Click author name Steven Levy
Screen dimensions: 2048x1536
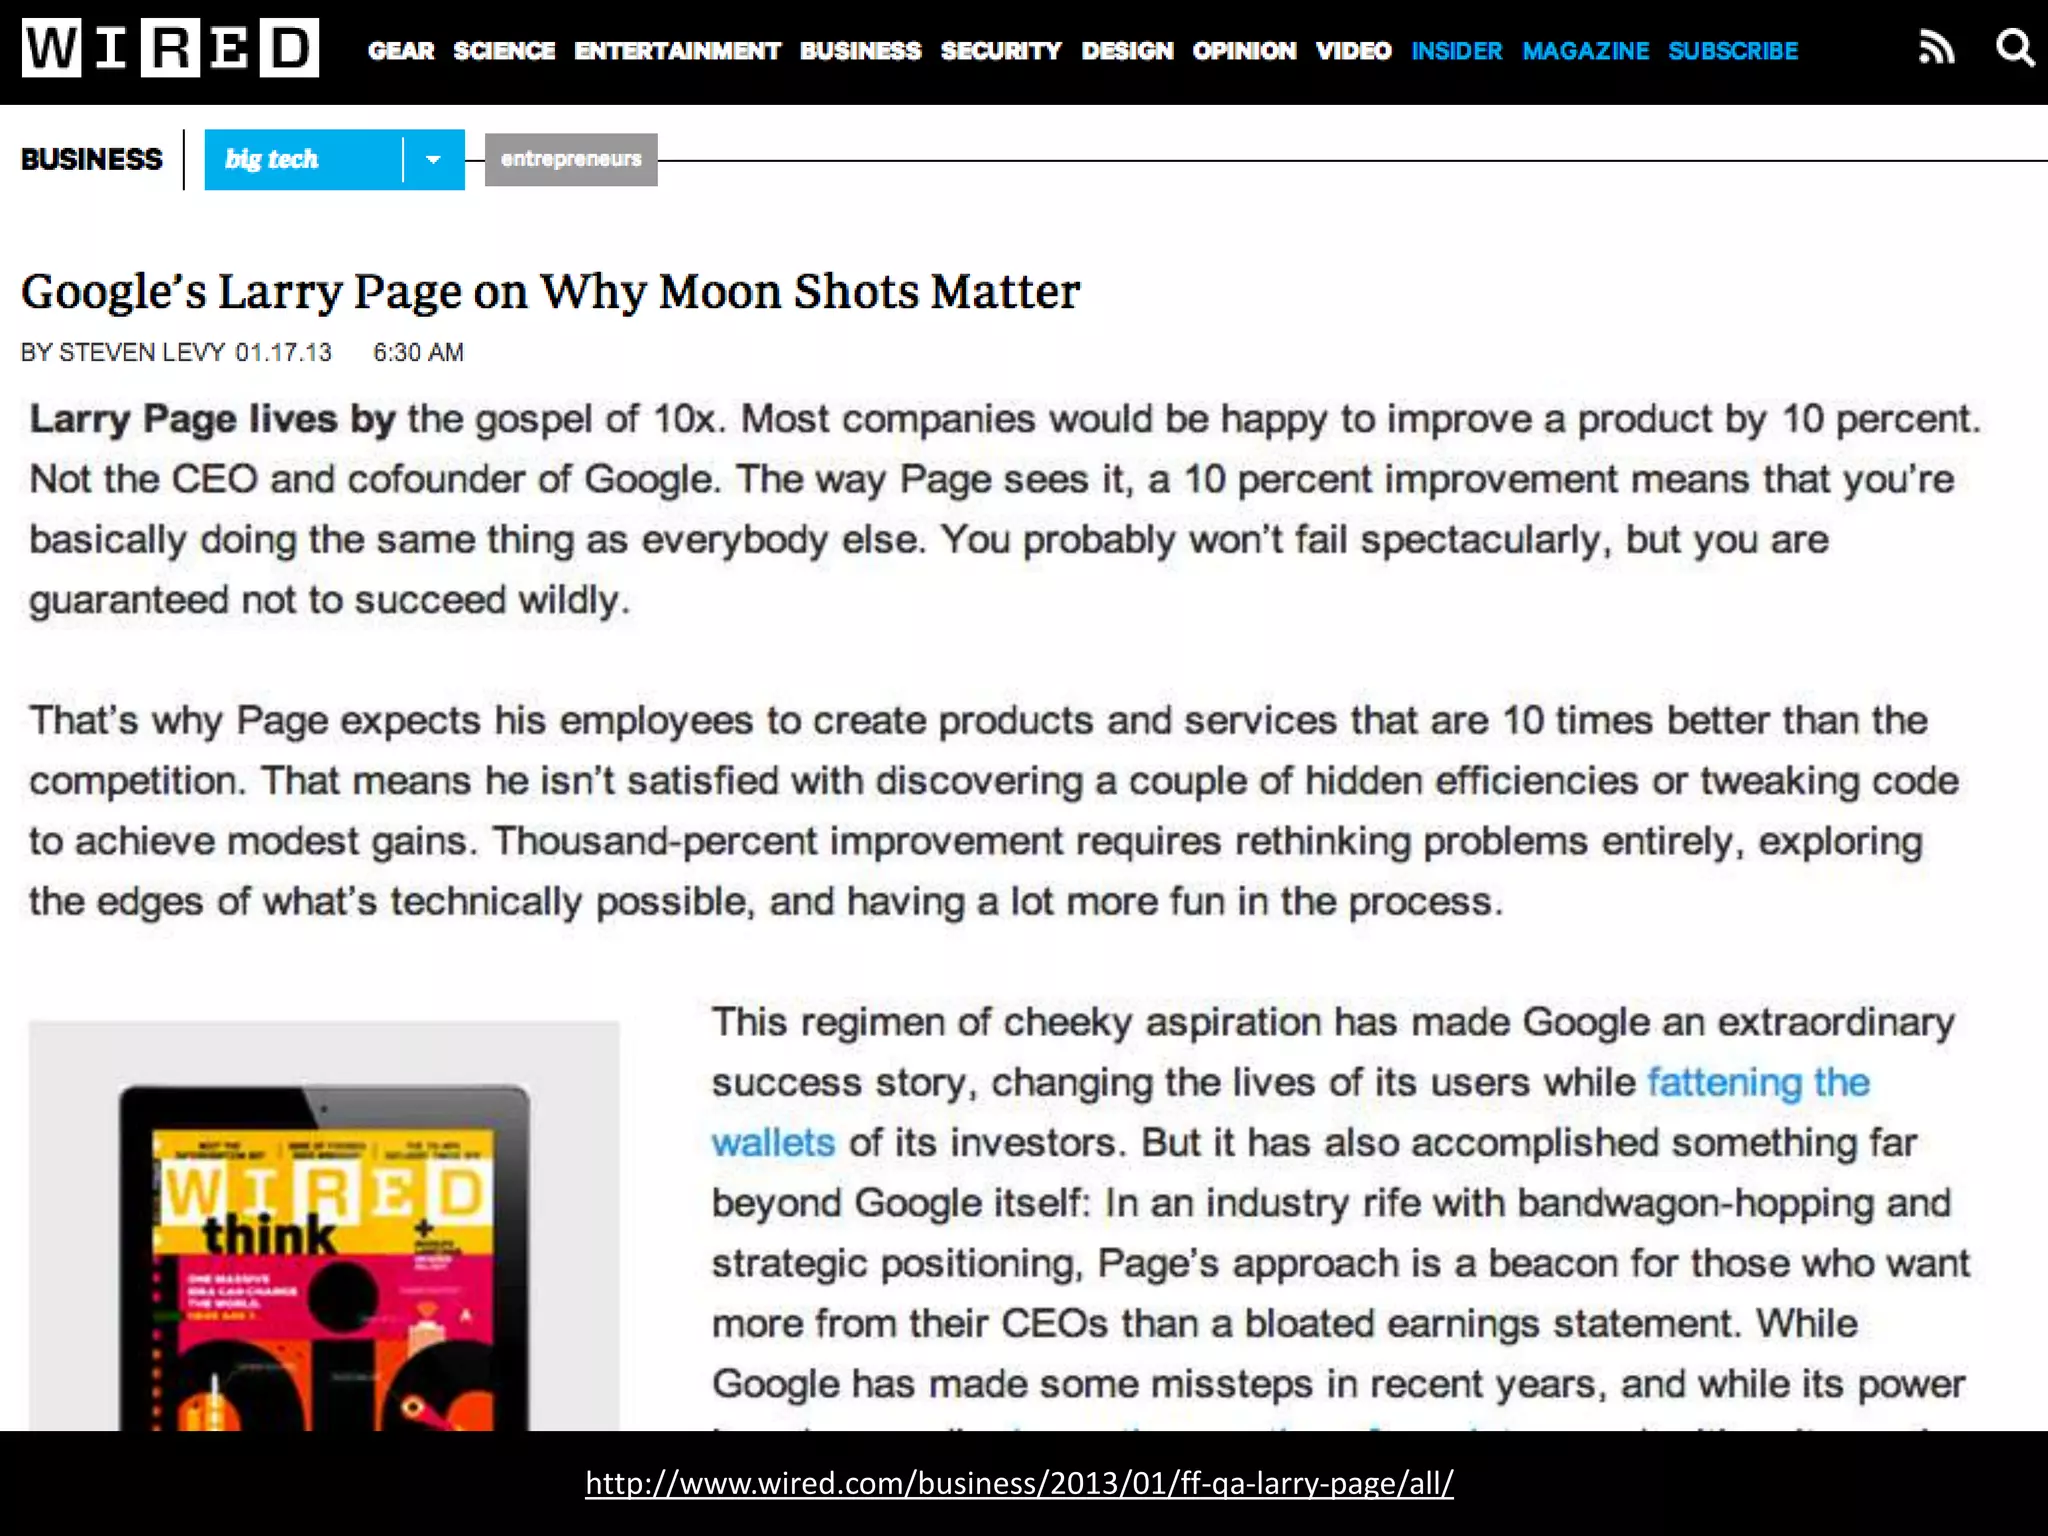click(x=141, y=352)
